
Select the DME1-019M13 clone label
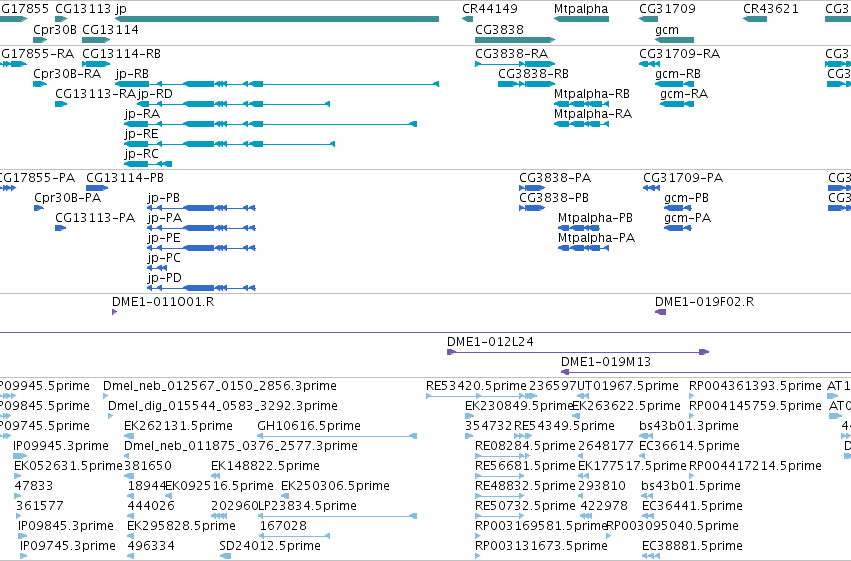pyautogui.click(x=606, y=362)
